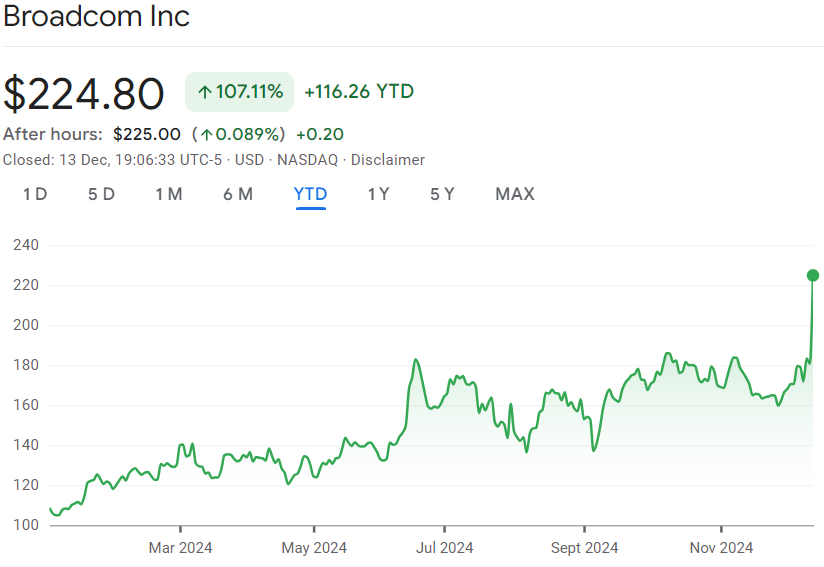The image size is (824, 567).
Task: Click the 100 y-axis label
Action: pyautogui.click(x=26, y=524)
